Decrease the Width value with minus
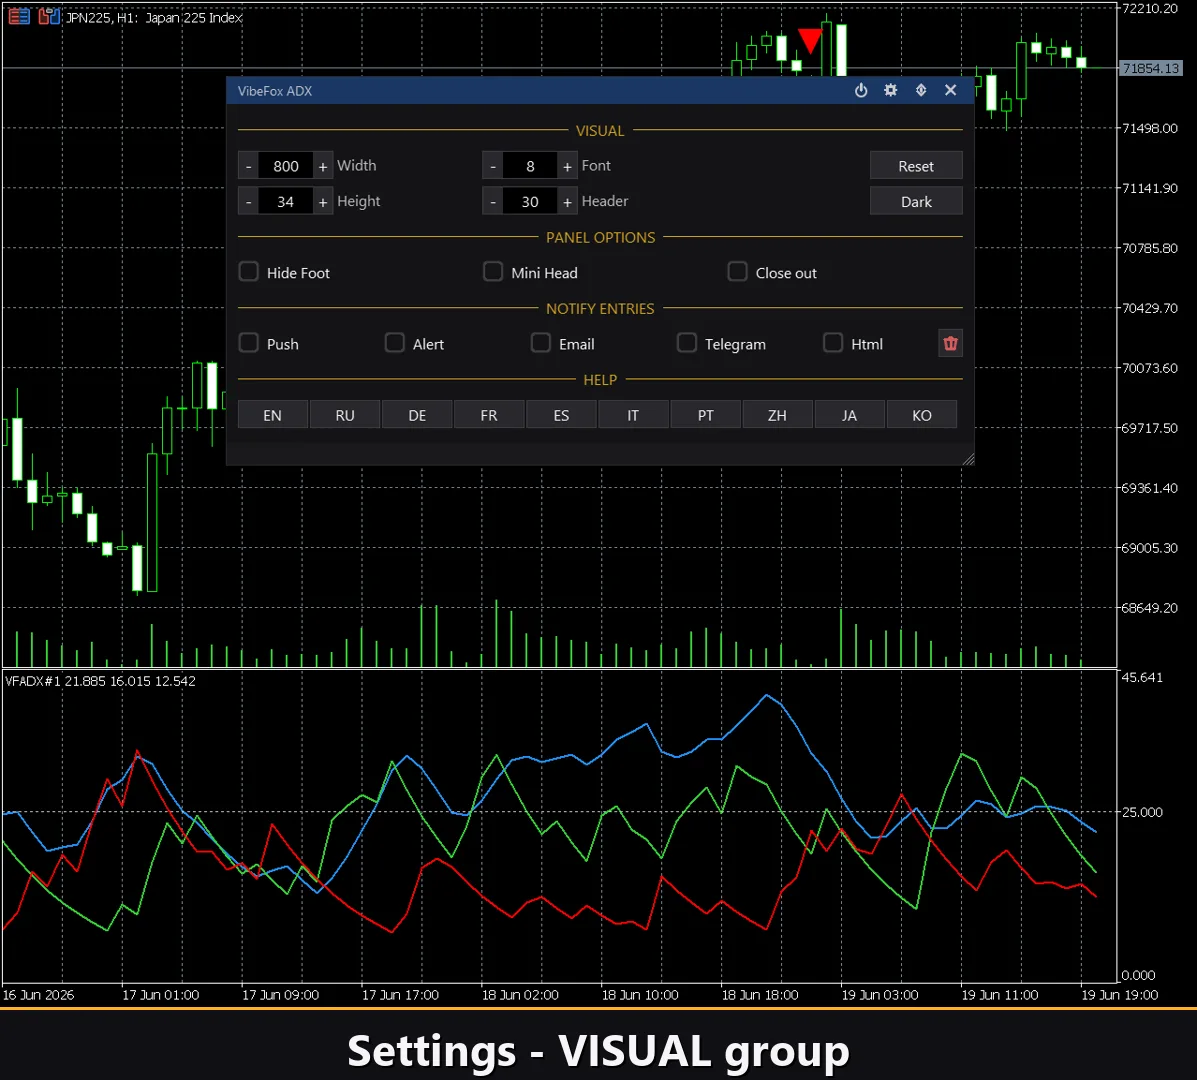Viewport: 1197px width, 1080px height. point(248,166)
